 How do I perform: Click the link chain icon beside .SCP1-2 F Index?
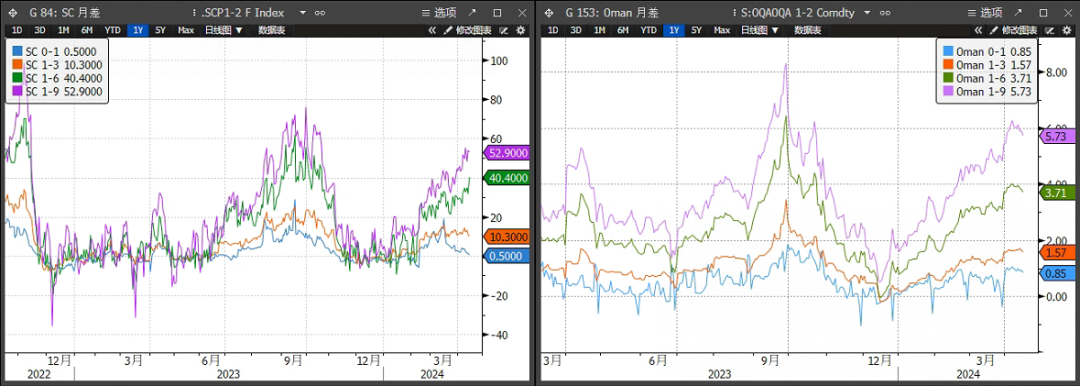click(319, 12)
